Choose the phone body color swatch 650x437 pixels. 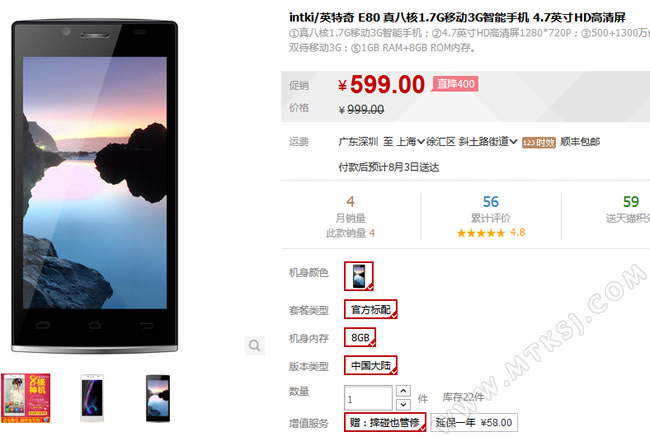359,276
